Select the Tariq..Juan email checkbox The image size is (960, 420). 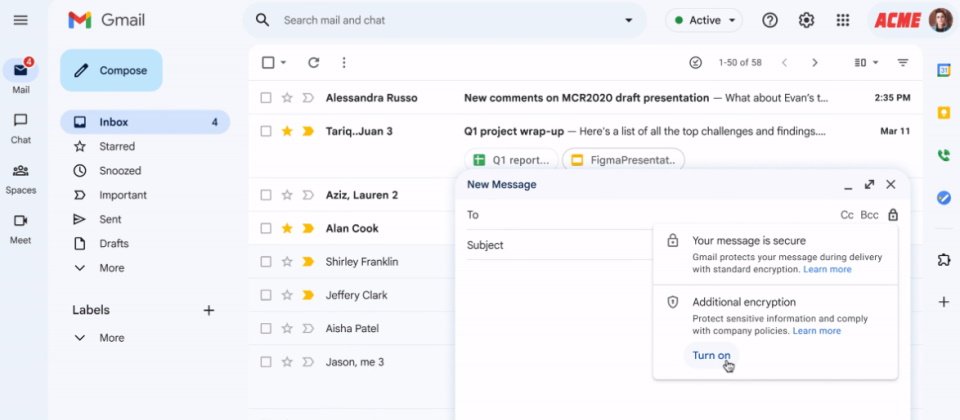coord(266,131)
